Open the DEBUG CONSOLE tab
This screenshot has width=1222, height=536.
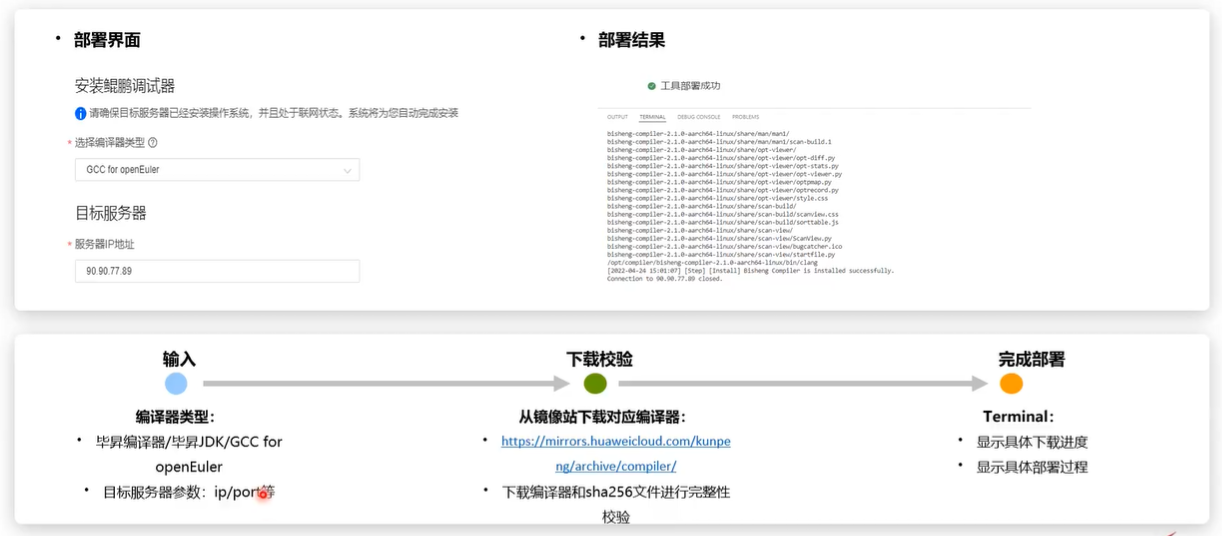699,117
